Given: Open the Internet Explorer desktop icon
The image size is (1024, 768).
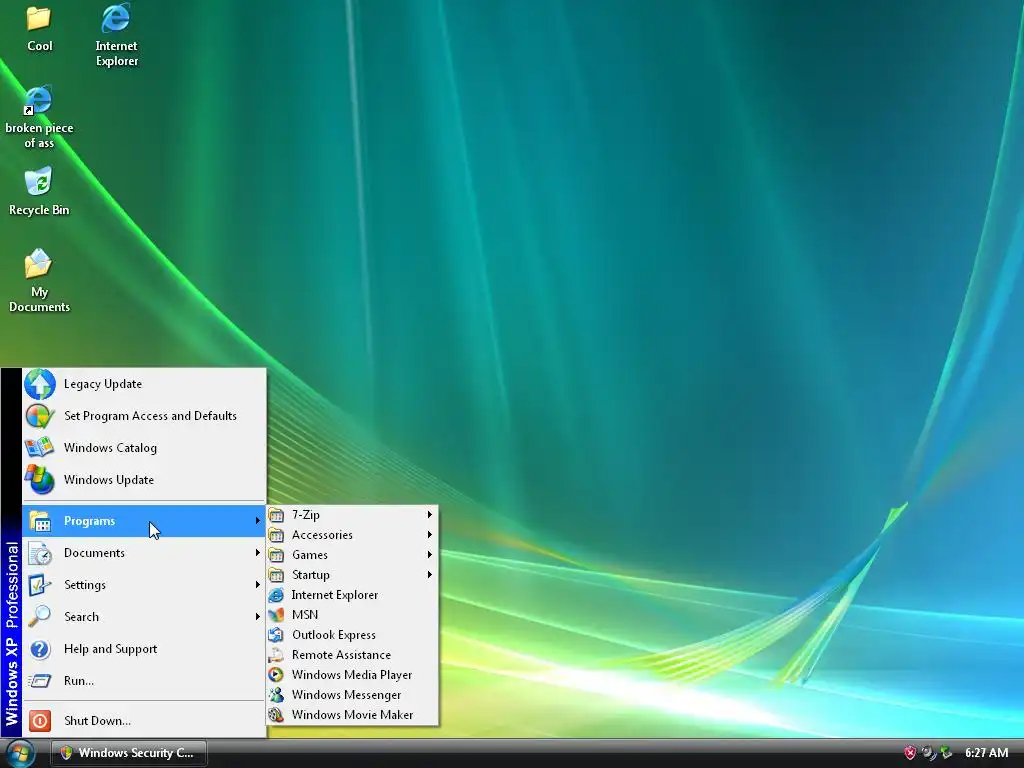Looking at the screenshot, I should [116, 35].
